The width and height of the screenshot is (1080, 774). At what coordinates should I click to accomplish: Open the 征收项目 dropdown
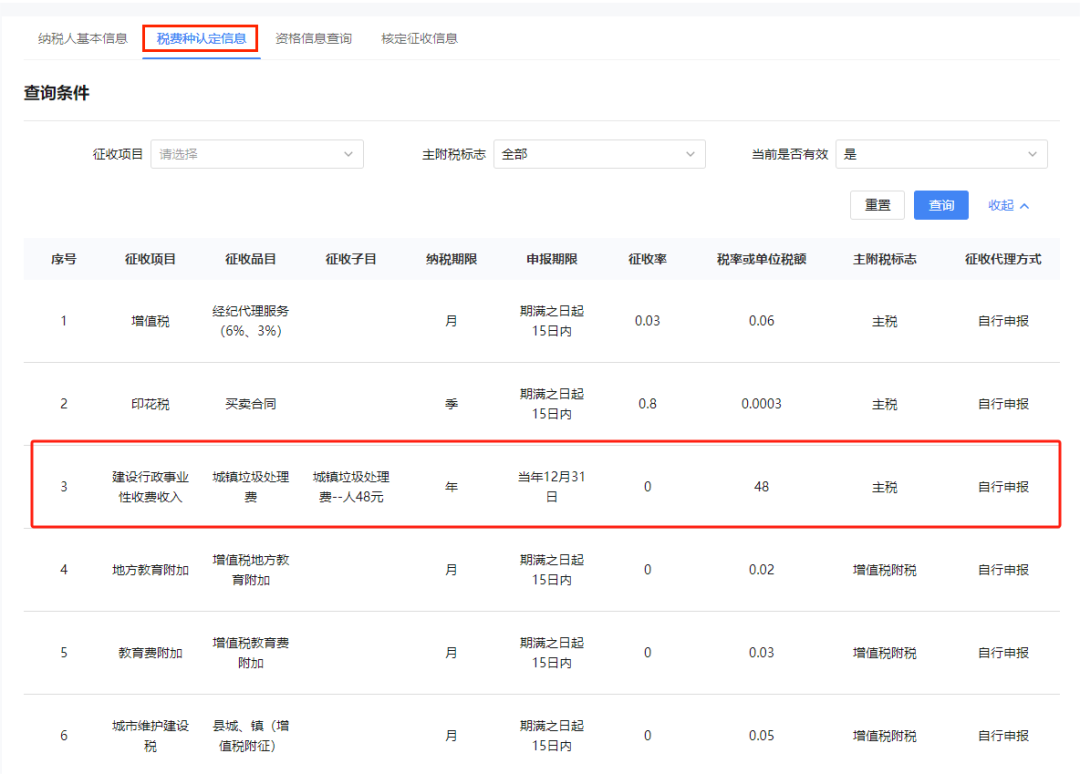click(257, 154)
